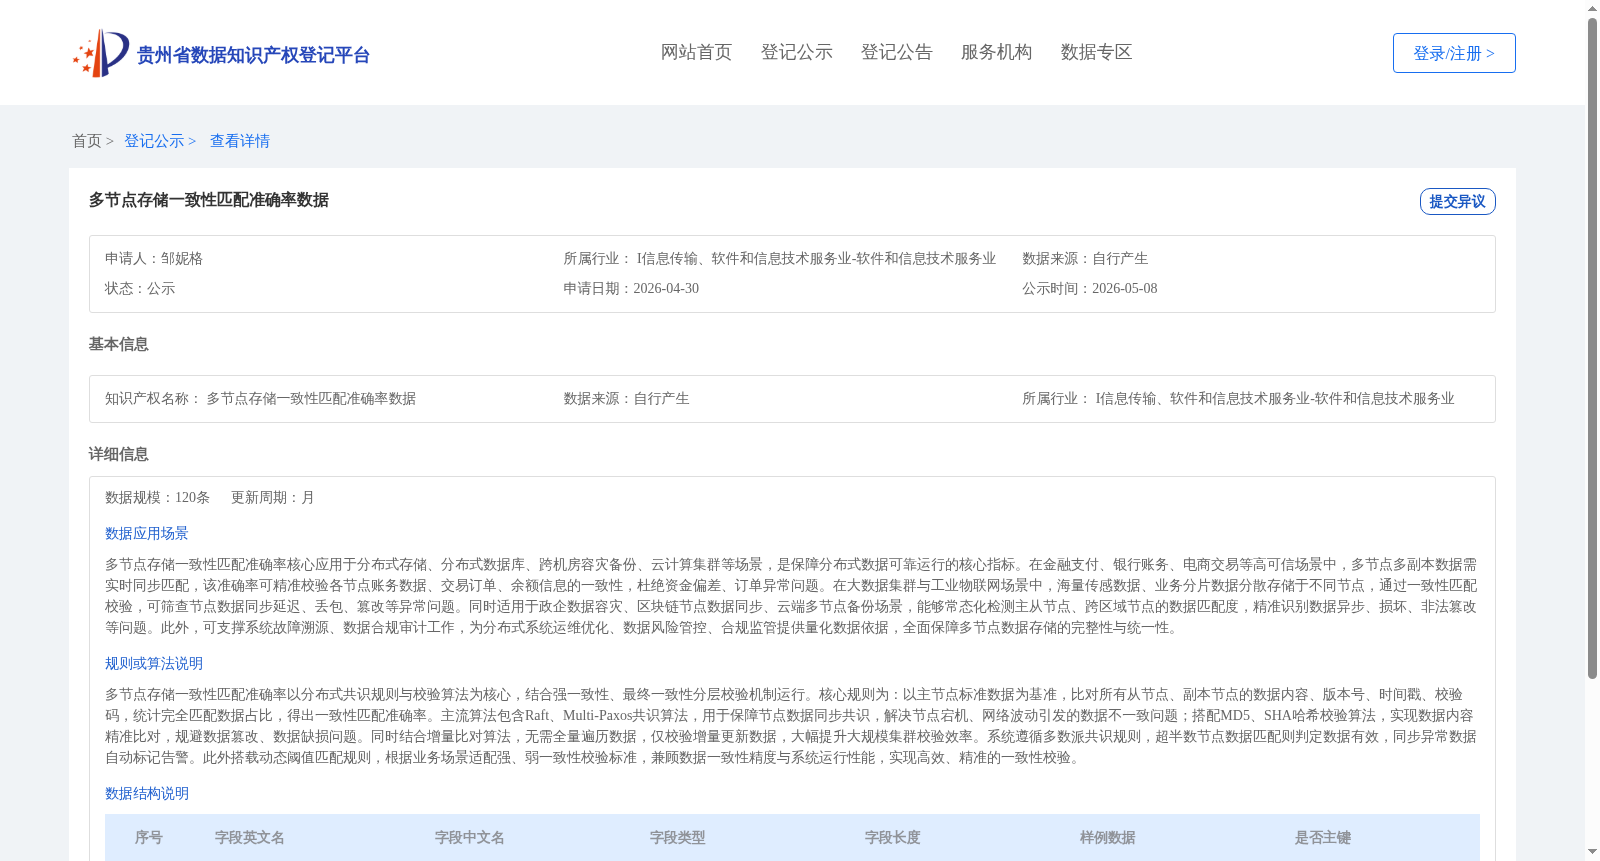Click the applicant text 申请人：邹妮格

[x=154, y=258]
